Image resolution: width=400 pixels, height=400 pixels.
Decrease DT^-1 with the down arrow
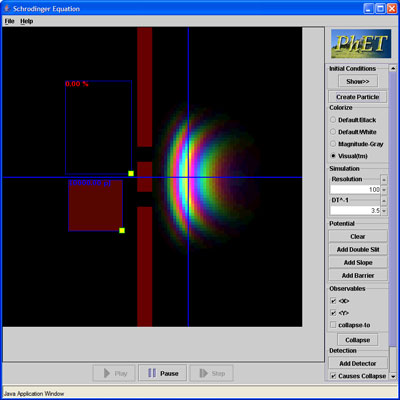pos(384,211)
